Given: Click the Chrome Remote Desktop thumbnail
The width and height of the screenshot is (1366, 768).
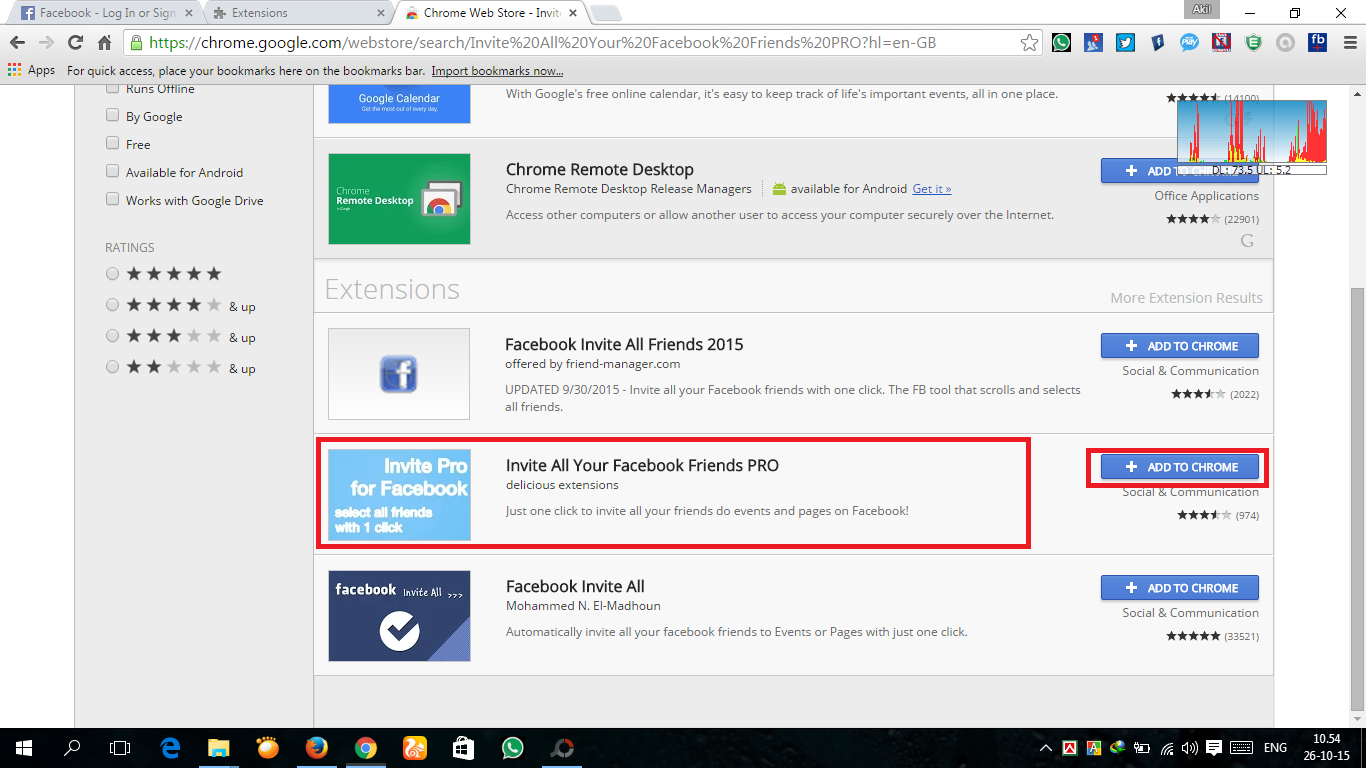Looking at the screenshot, I should [399, 199].
